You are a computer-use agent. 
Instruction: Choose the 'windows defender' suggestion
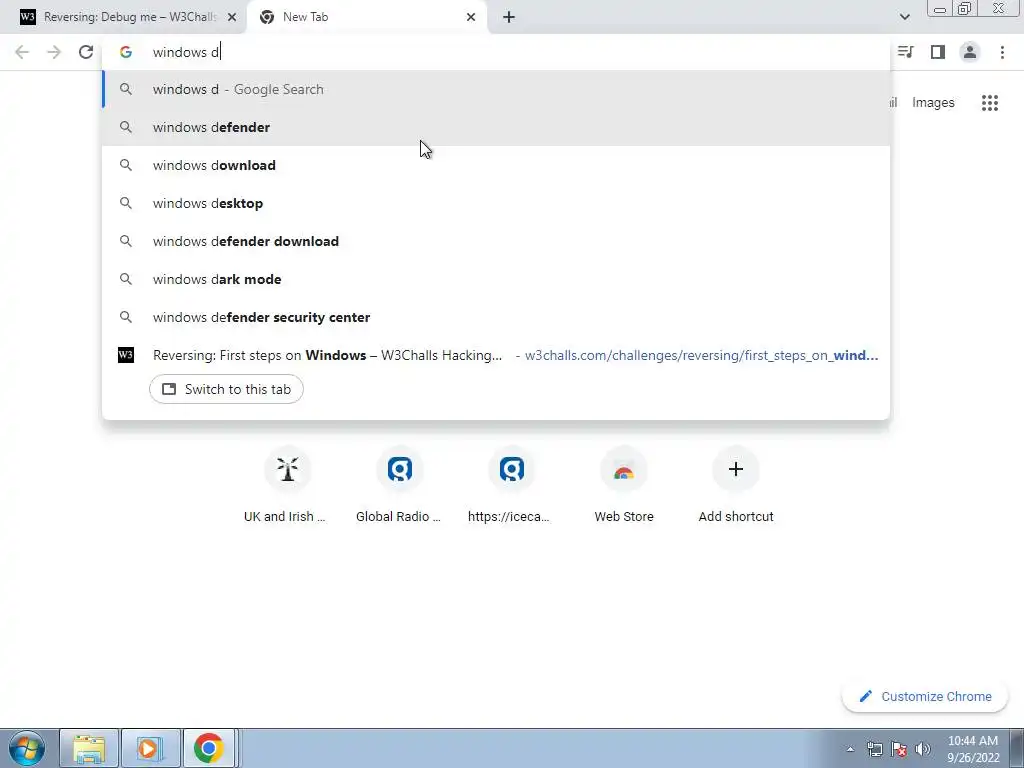(x=496, y=127)
